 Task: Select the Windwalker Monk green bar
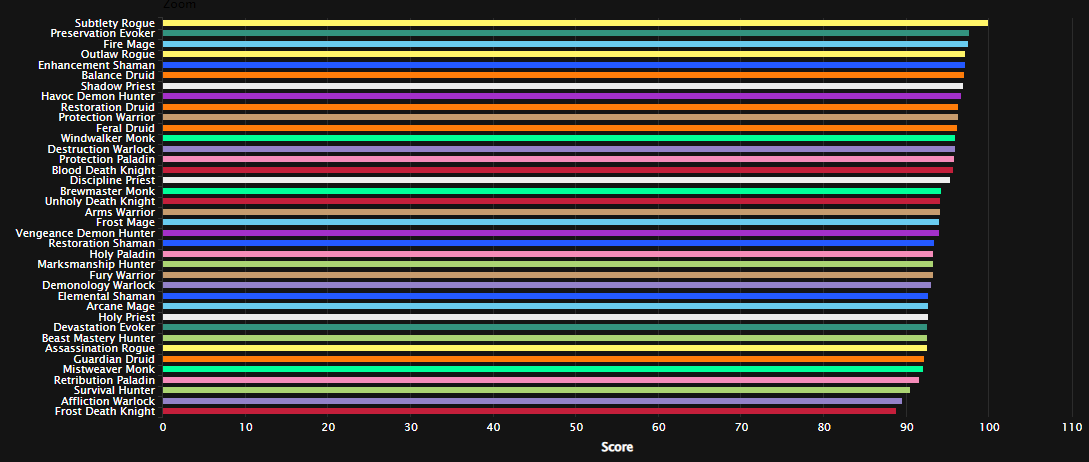tap(558, 138)
